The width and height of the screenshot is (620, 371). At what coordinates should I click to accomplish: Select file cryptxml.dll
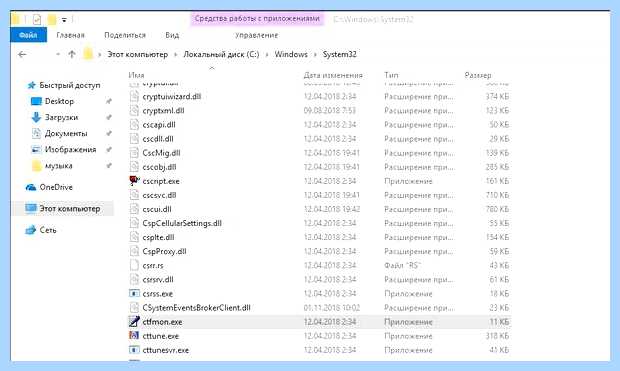click(163, 111)
